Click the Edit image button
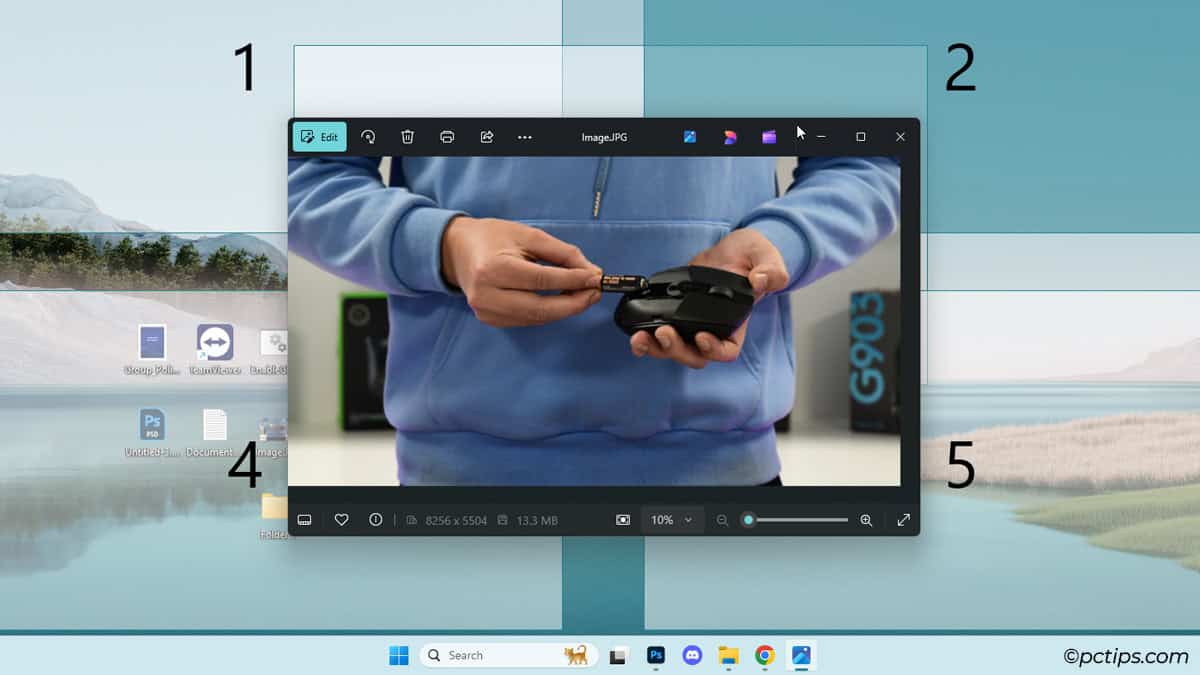Screen dimensions: 1200x675 (x=319, y=137)
